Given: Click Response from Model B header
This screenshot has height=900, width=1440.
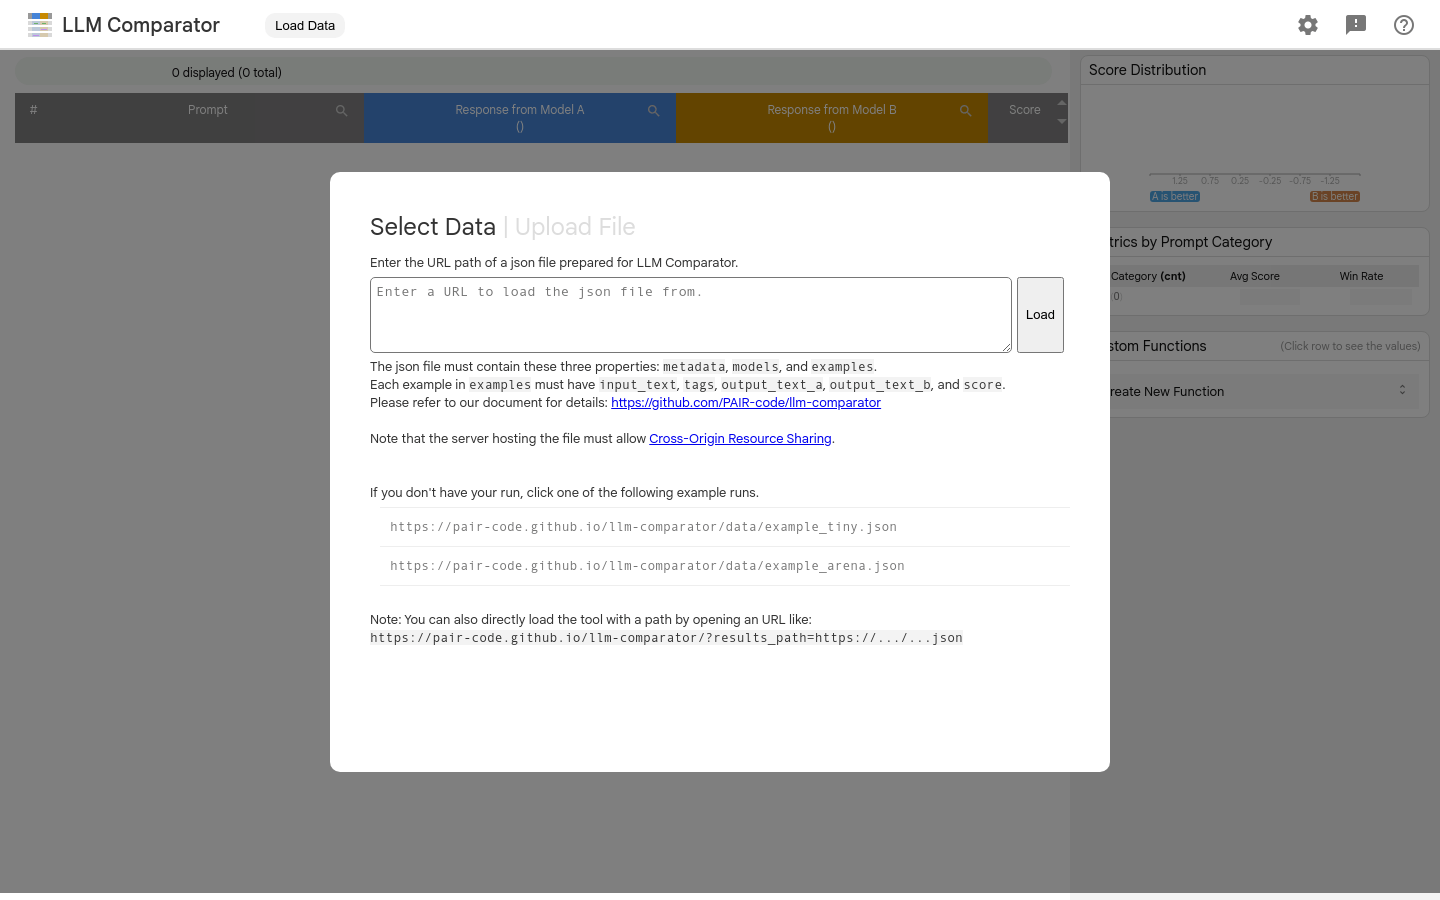Looking at the screenshot, I should 832,110.
